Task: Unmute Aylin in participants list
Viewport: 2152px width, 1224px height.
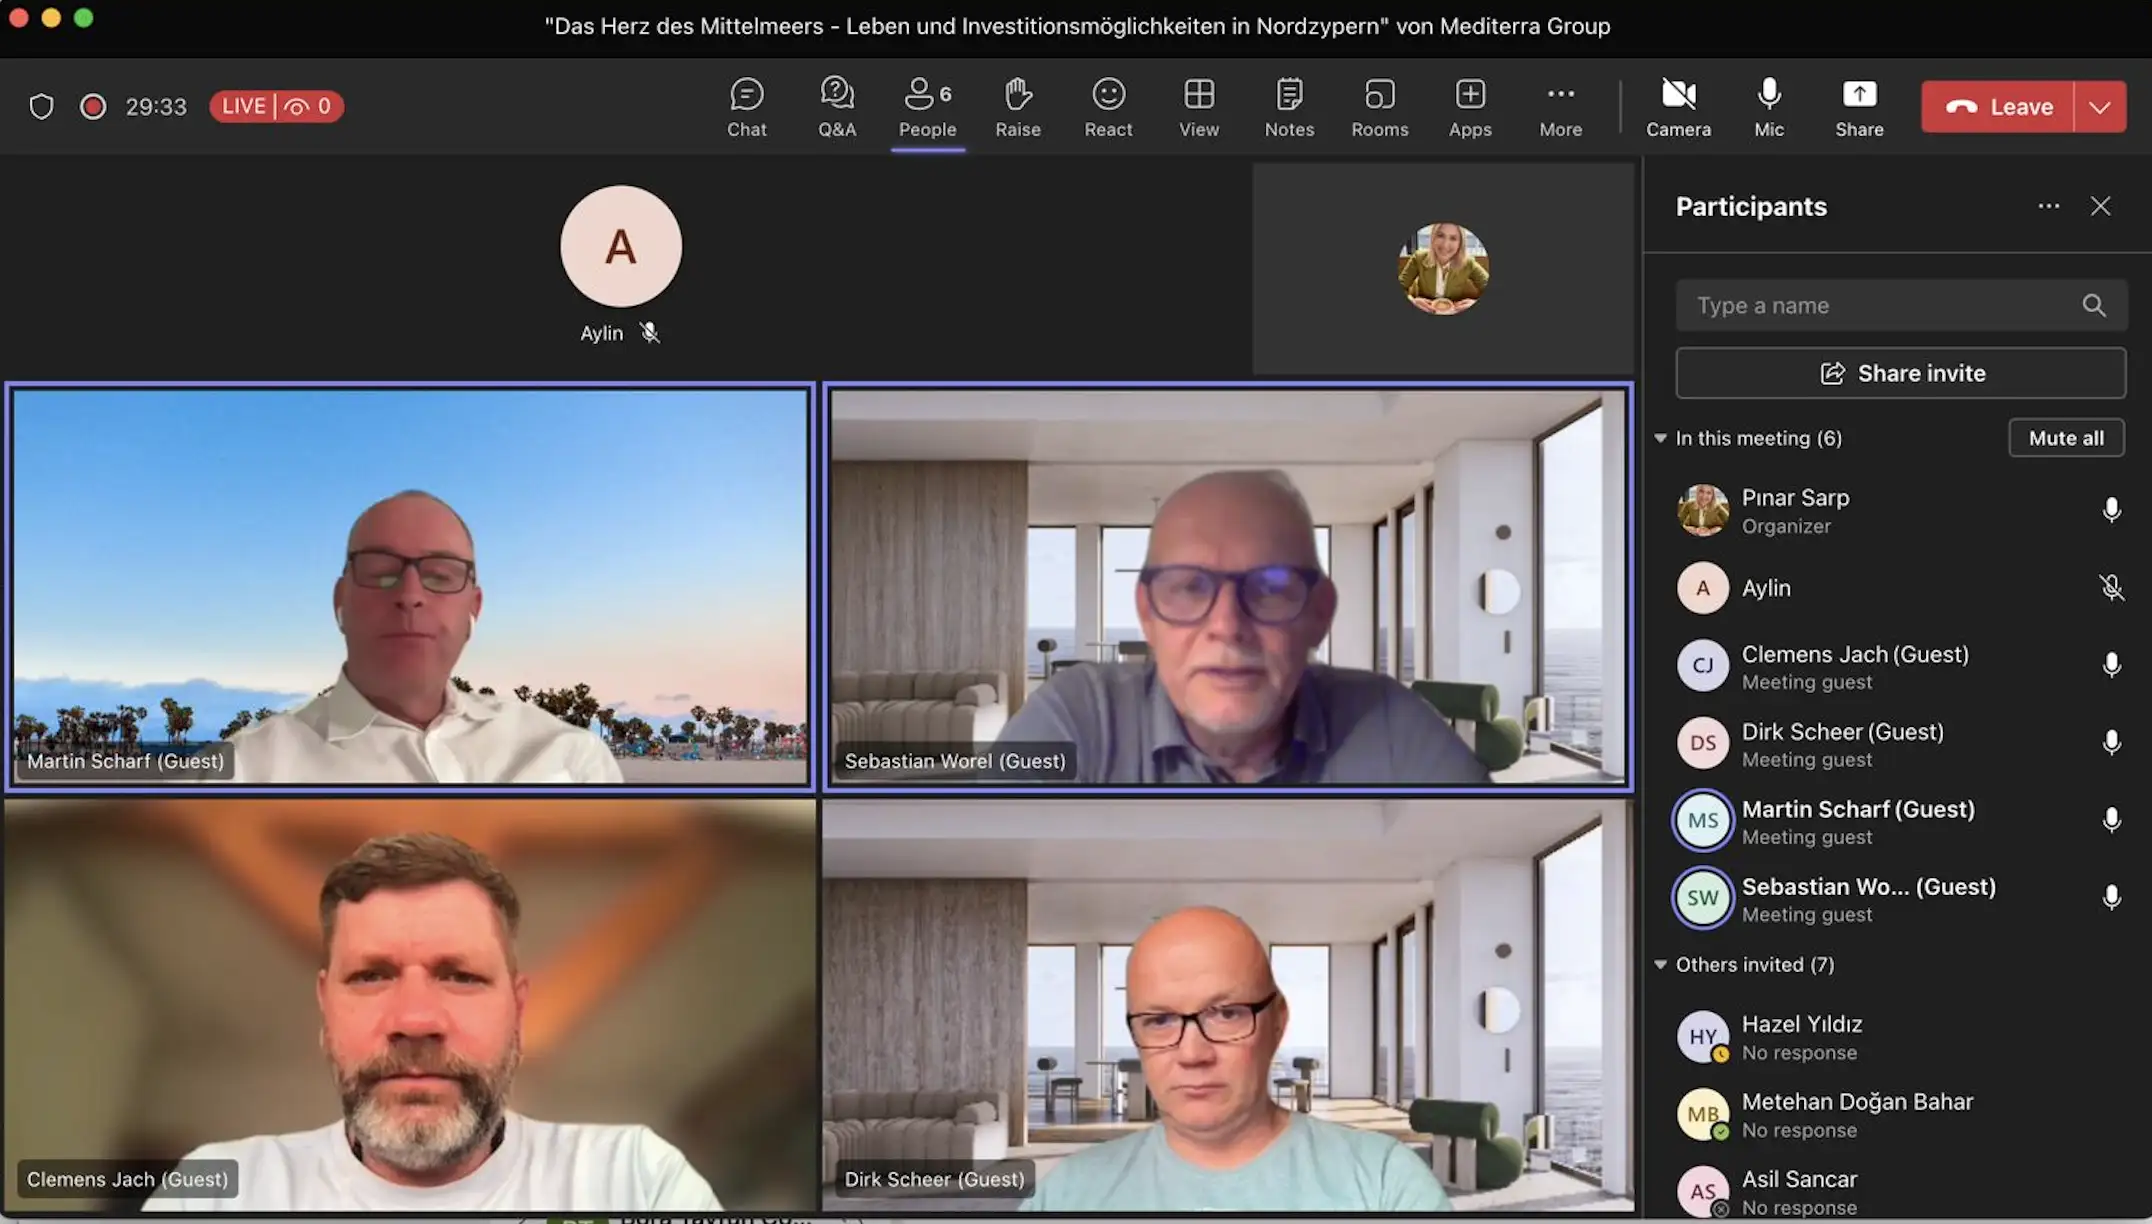Action: [x=2110, y=588]
